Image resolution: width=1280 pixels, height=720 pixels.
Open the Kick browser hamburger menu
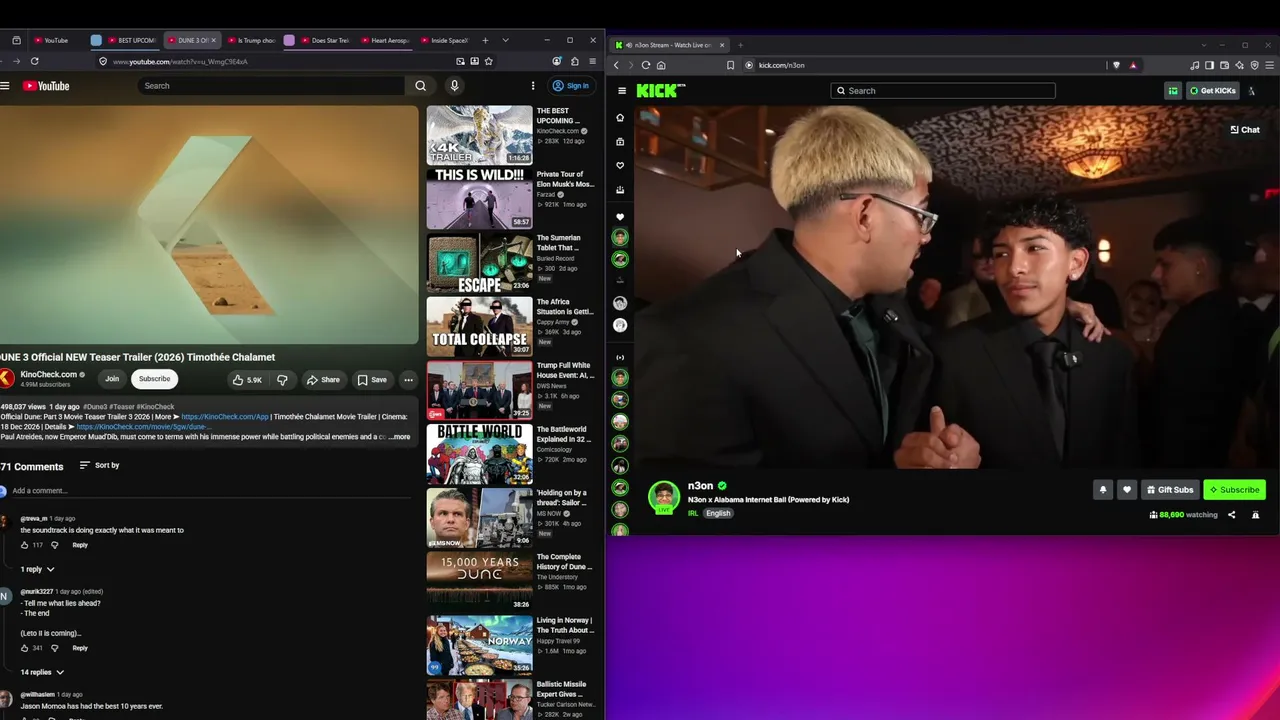[x=1269, y=65]
